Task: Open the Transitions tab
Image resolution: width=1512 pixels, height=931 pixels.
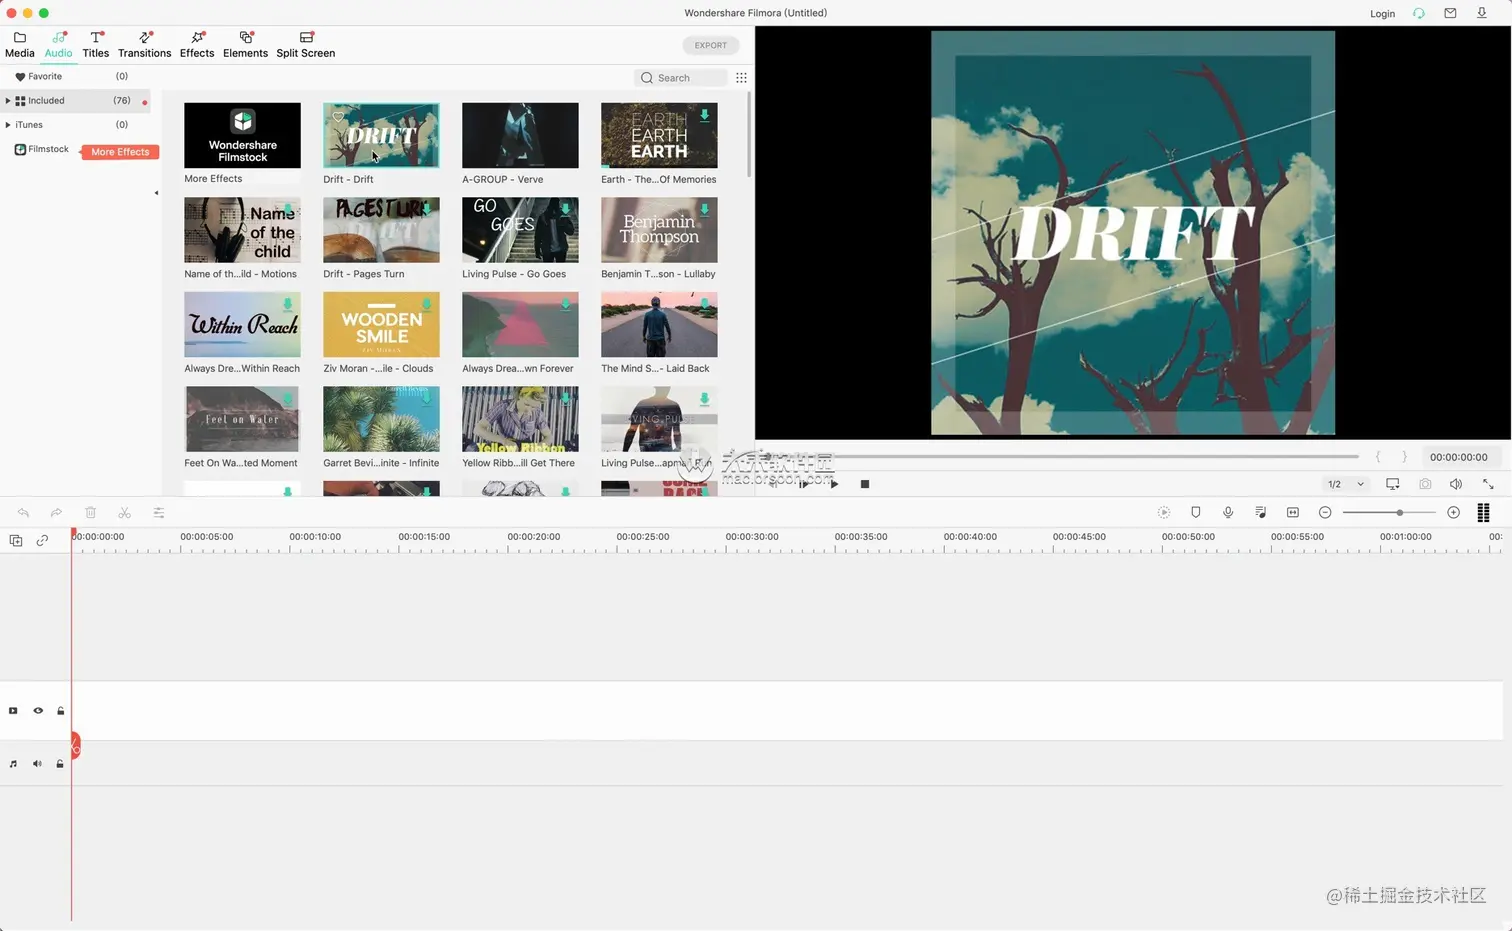Action: [x=144, y=44]
